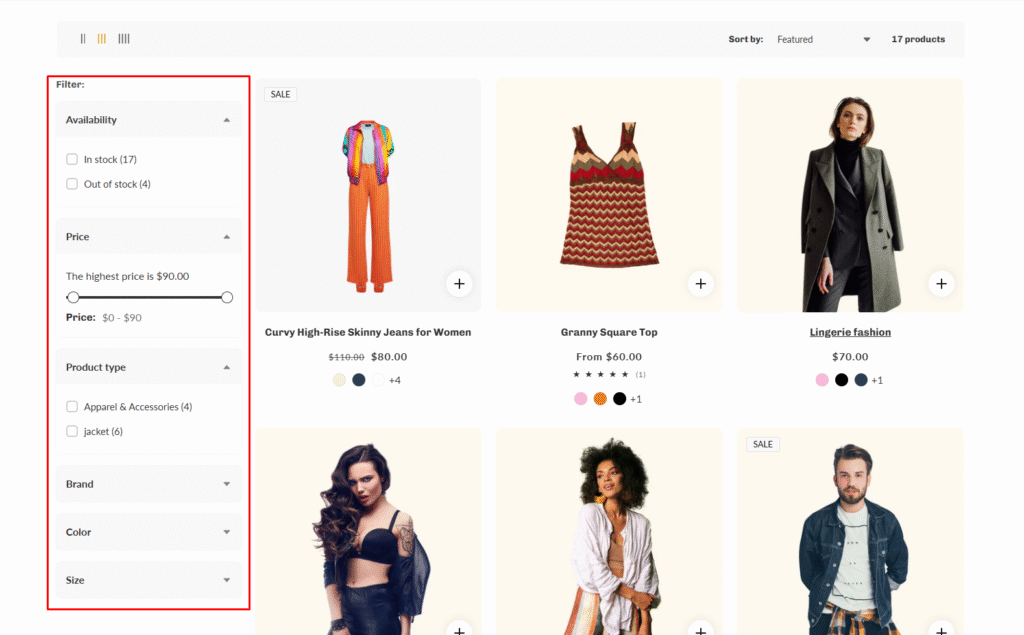Collapse the Availability filter section
Image resolution: width=1024 pixels, height=635 pixels.
coord(148,120)
